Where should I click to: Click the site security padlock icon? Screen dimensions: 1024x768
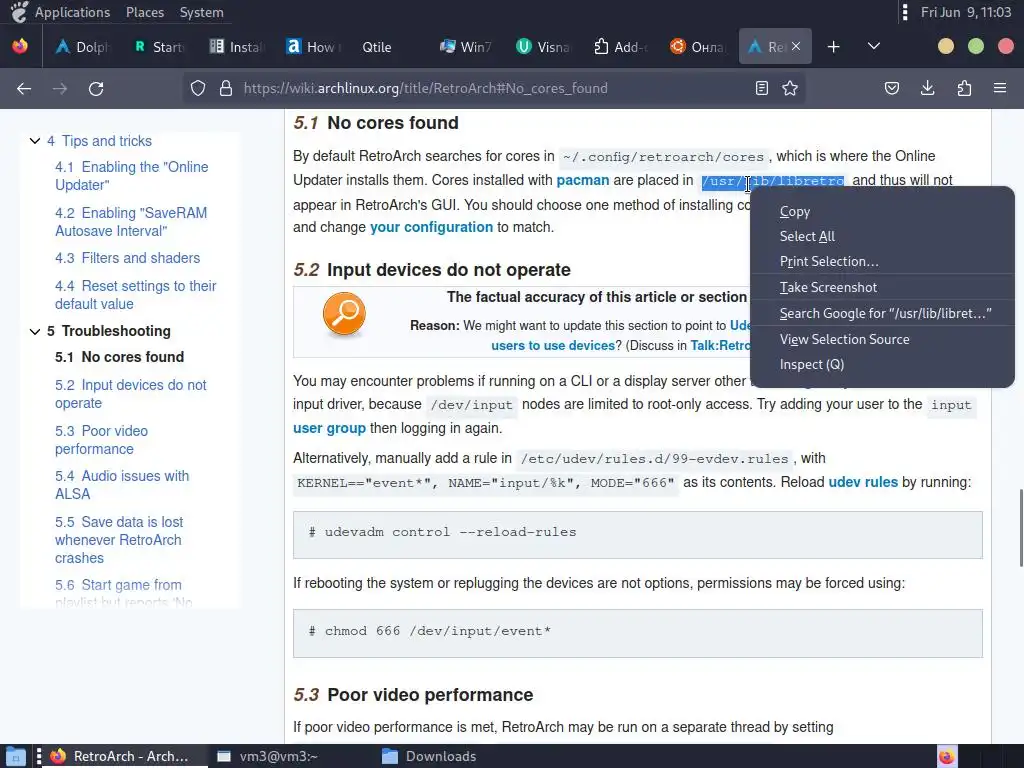pyautogui.click(x=226, y=88)
